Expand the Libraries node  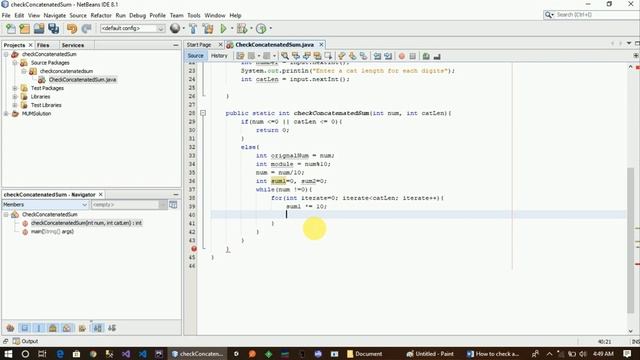(x=15, y=97)
